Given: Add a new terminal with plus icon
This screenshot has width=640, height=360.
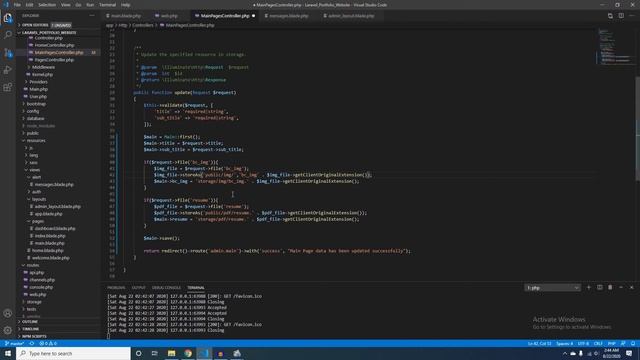Looking at the screenshot, I should tap(589, 288).
